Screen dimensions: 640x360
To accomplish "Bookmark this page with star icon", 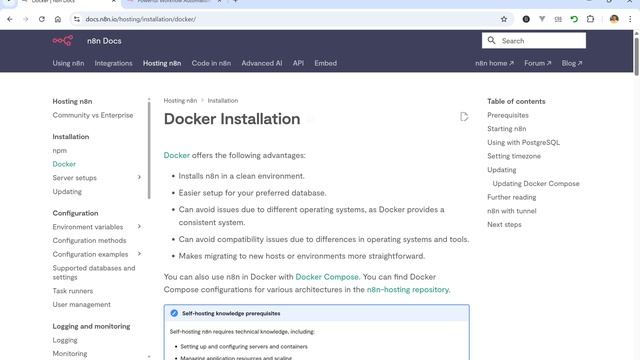I will click(x=504, y=19).
